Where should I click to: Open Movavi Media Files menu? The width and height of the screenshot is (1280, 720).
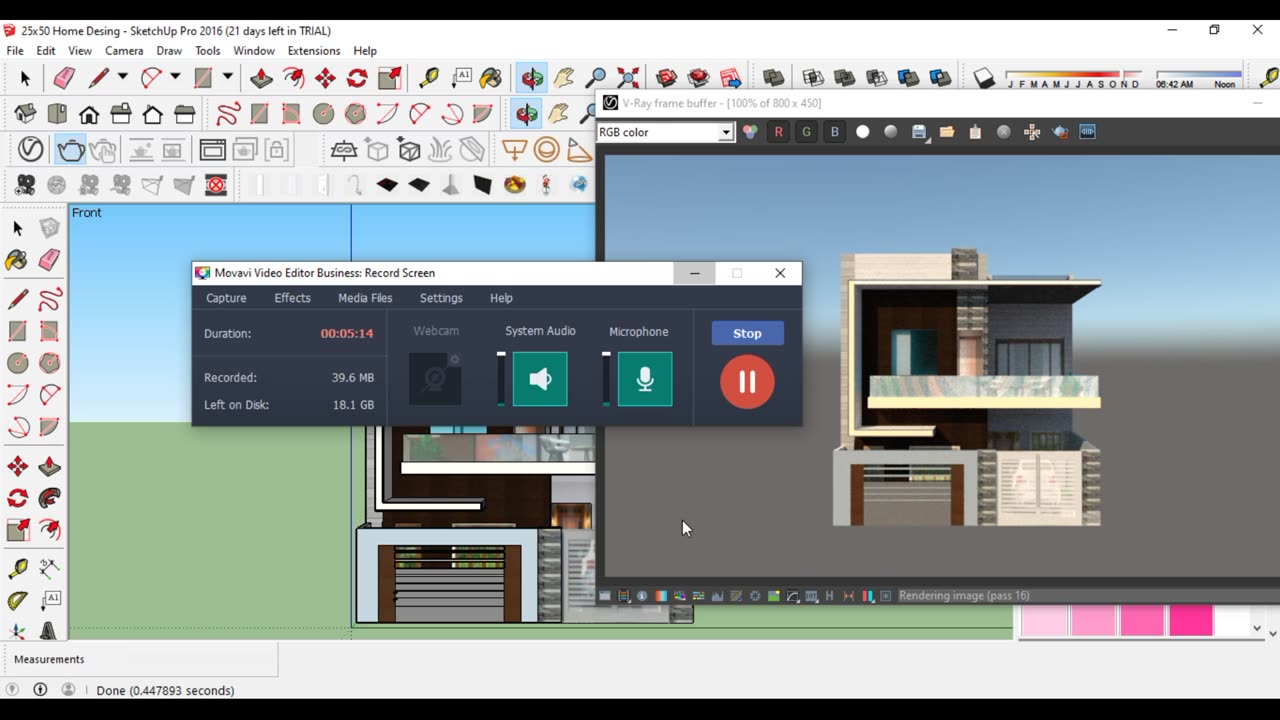point(365,298)
